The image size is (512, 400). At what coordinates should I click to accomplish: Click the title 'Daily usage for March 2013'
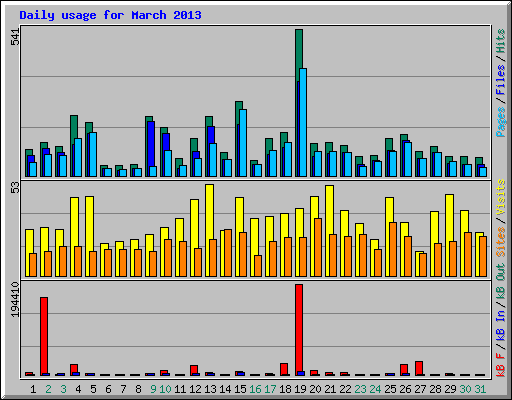[110, 15]
